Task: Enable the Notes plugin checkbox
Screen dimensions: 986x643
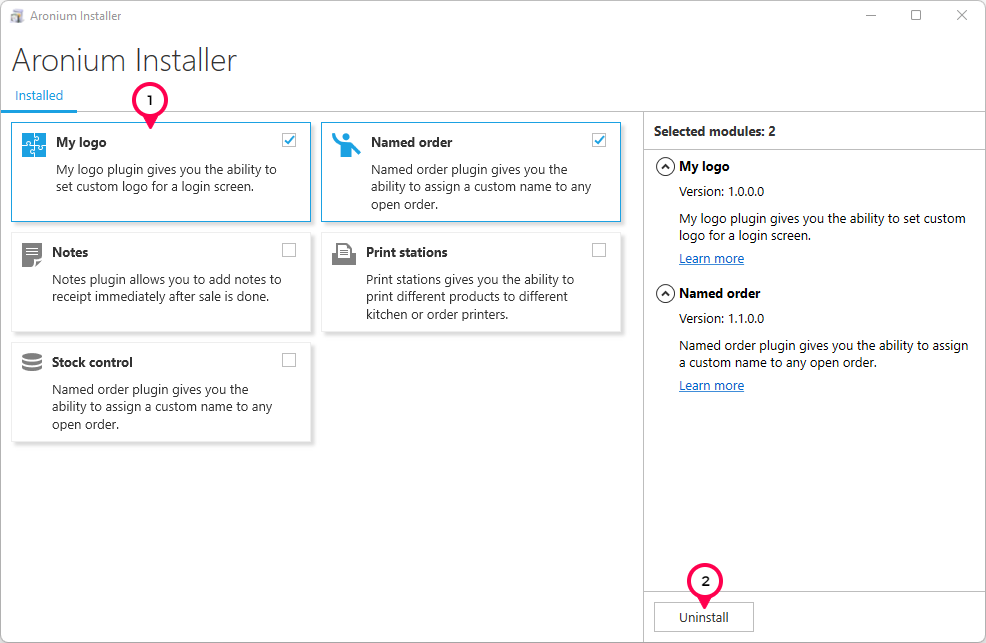Action: tap(289, 250)
